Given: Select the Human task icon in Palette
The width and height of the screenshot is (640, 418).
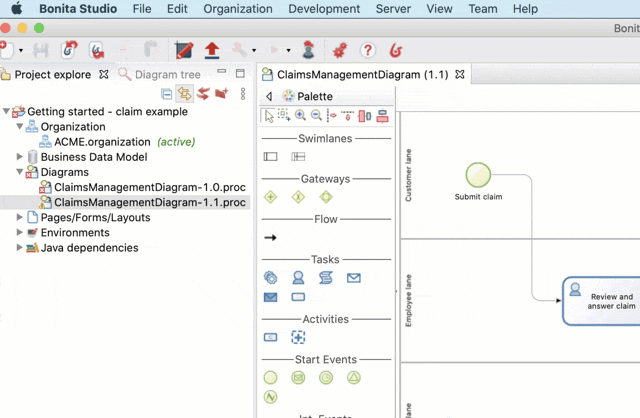Looking at the screenshot, I should tap(298, 278).
